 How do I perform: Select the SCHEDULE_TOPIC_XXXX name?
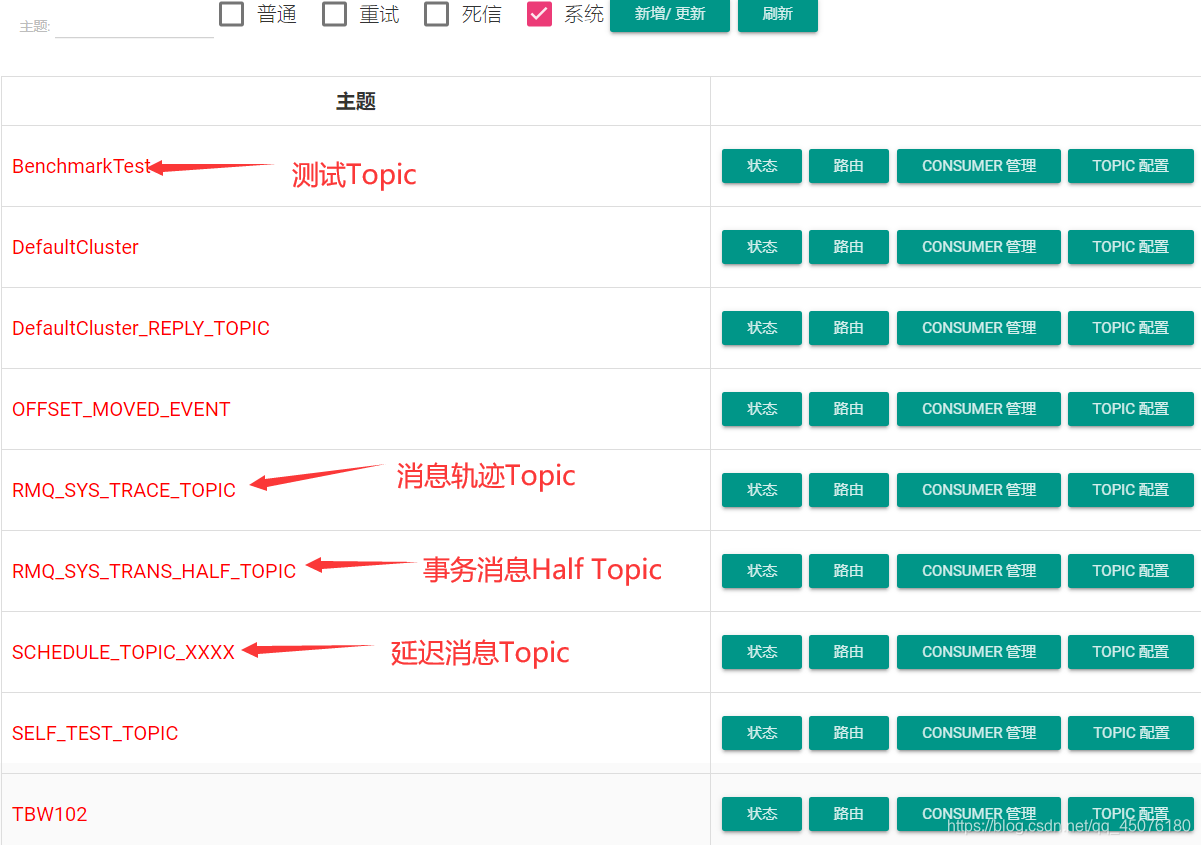click(x=123, y=652)
